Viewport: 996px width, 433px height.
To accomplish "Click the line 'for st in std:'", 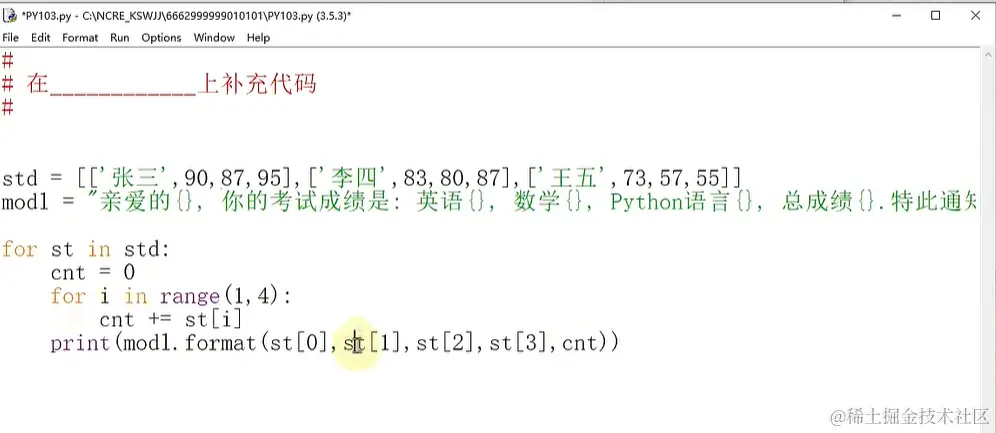I will [x=86, y=250].
